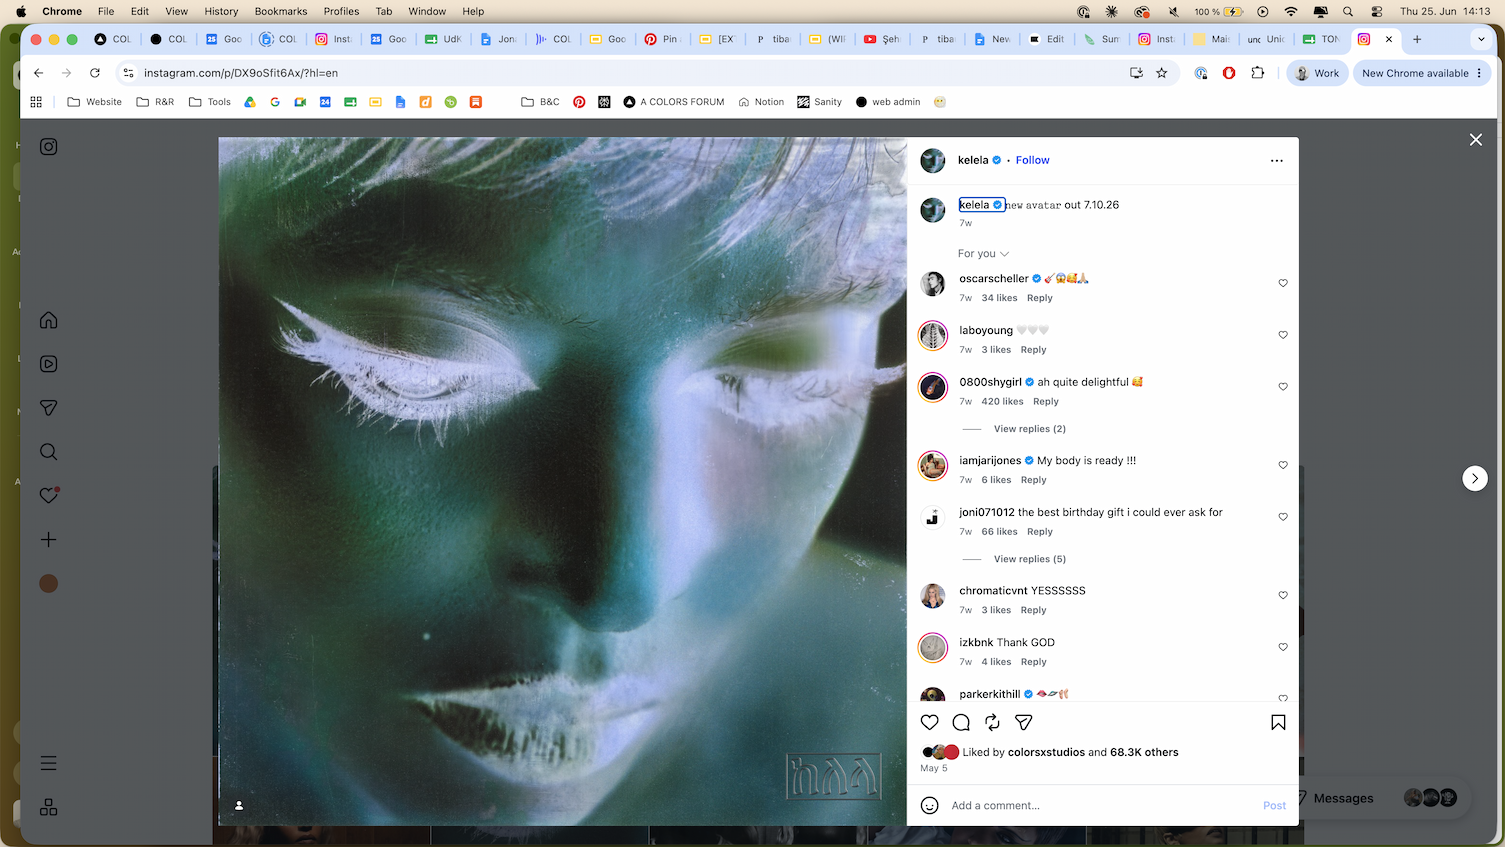Open macOS Spotlight search icon
Image resolution: width=1505 pixels, height=847 pixels.
[x=1348, y=12]
